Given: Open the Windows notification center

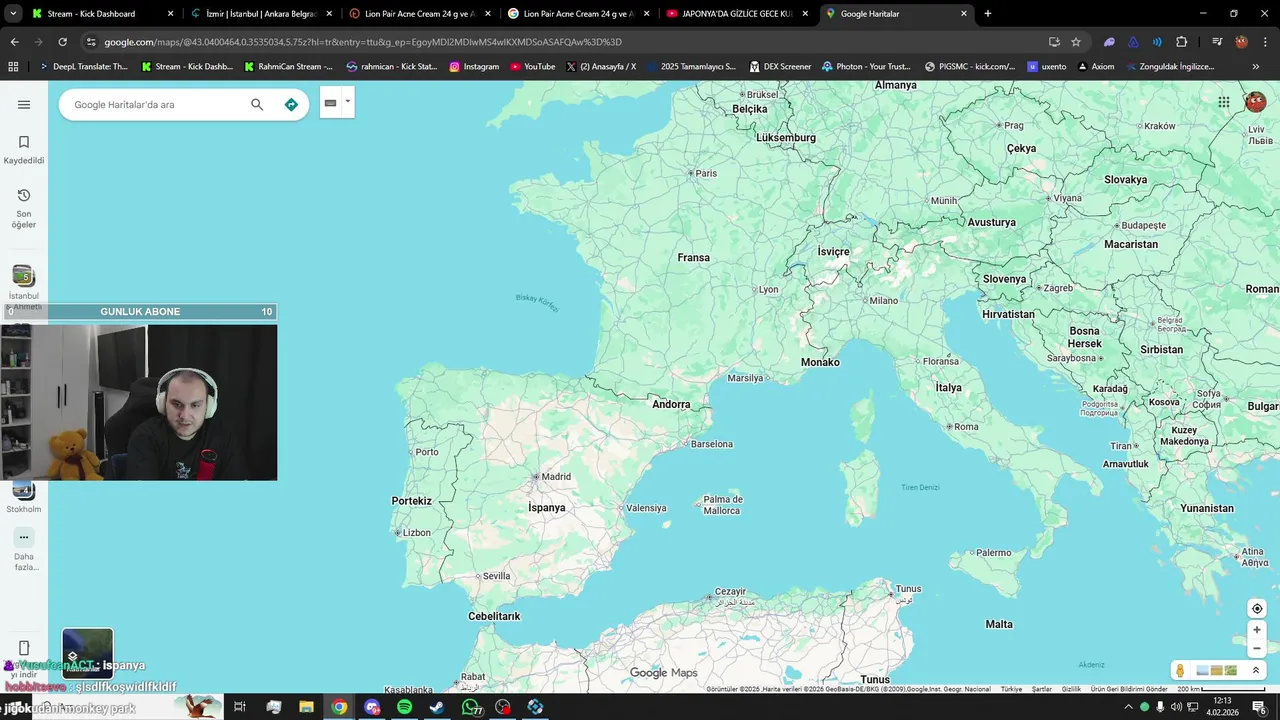Looking at the screenshot, I should (x=1259, y=707).
